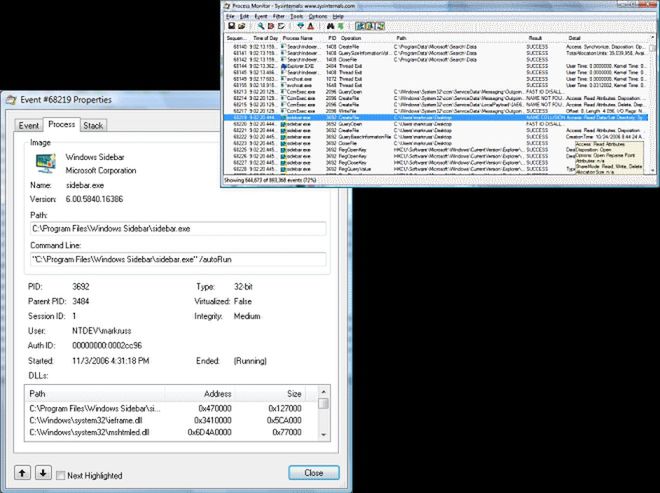The image size is (660, 493).
Task: Click the Clear display icon in Process Monitor
Action: point(281,26)
